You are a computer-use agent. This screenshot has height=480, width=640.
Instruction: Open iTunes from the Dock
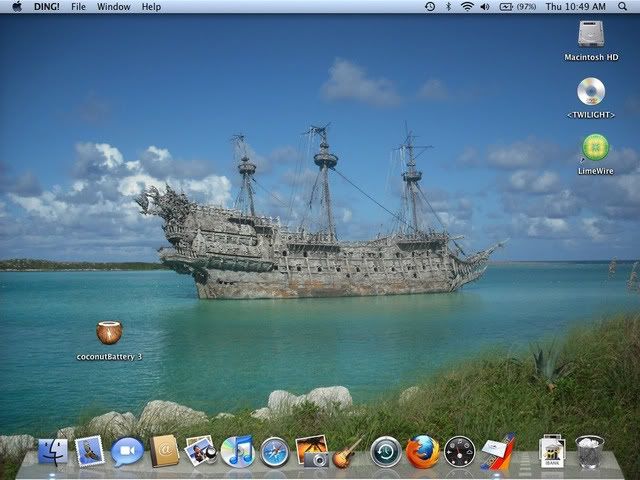click(238, 451)
